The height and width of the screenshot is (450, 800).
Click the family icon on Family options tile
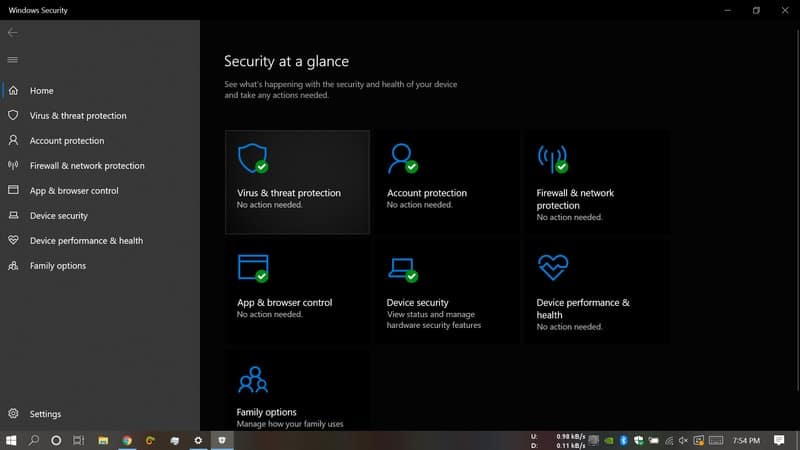click(x=253, y=379)
